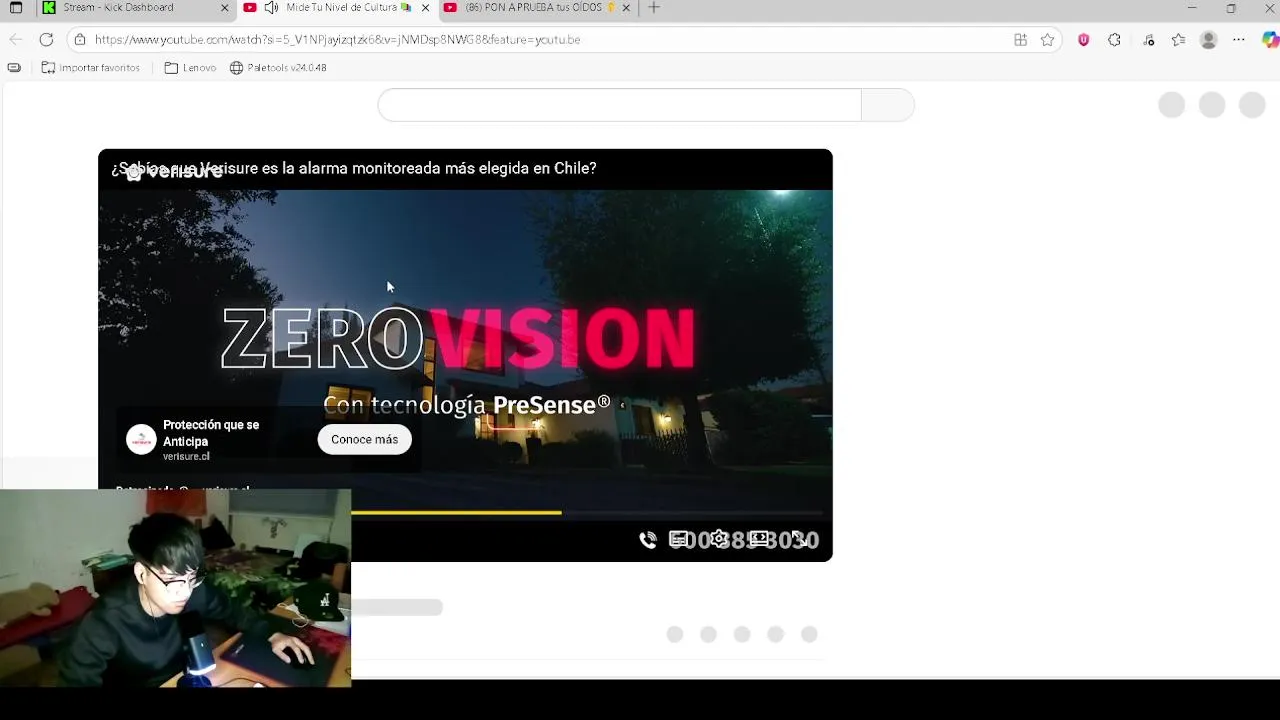This screenshot has height=720, width=1280.
Task: Close the PON A PRUEBA tus OÍDOS tab
Action: tap(626, 8)
